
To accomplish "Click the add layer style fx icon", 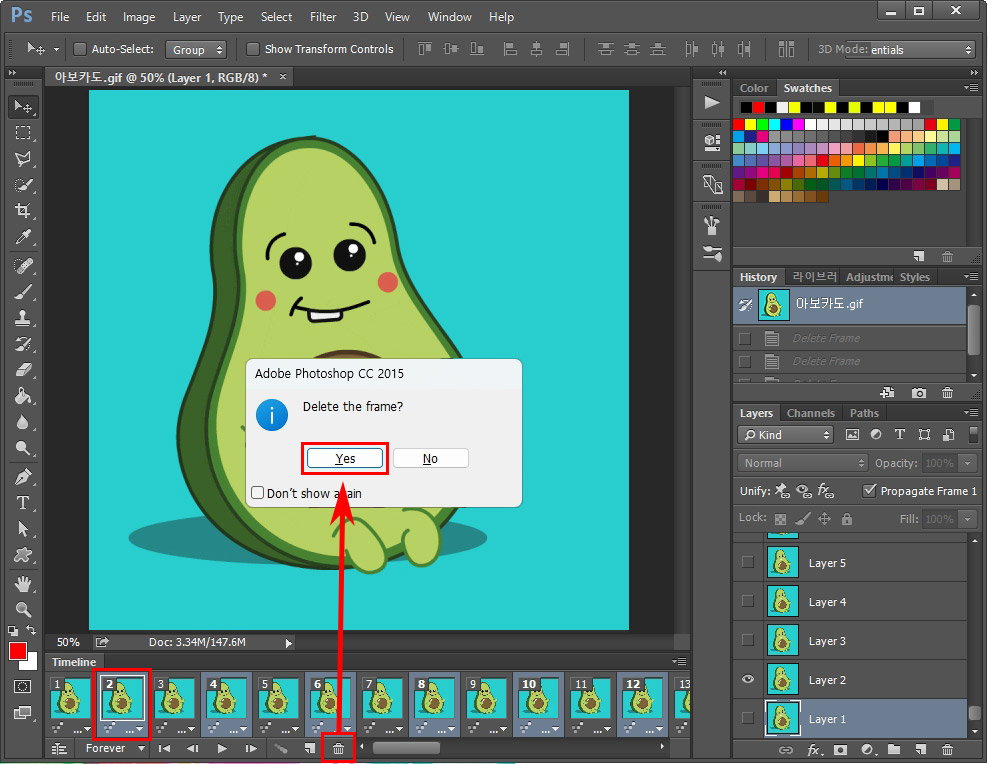I will (x=813, y=750).
